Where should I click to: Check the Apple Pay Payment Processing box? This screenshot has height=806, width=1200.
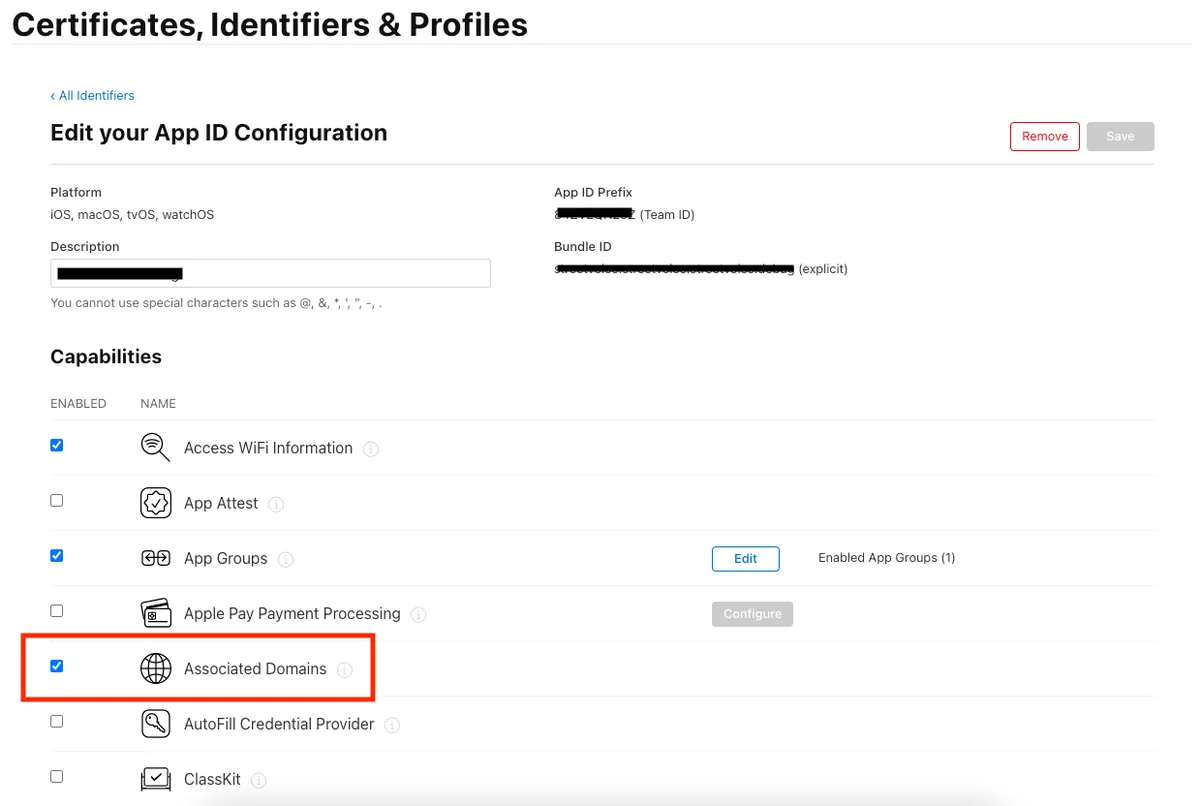click(57, 610)
